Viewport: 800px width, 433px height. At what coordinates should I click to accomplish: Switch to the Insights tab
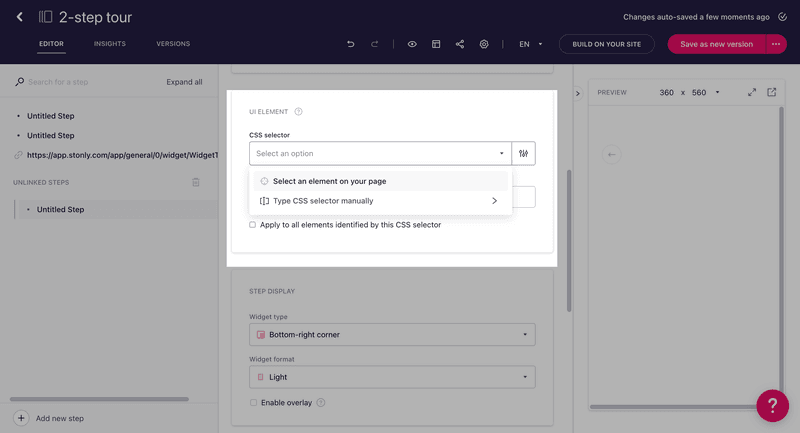point(110,44)
